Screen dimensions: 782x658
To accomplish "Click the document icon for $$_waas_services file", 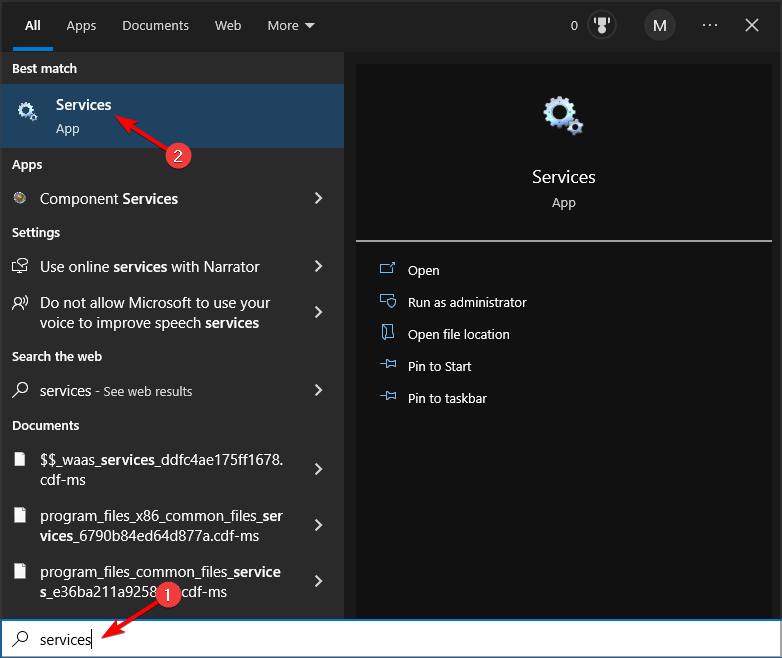I will 20,459.
